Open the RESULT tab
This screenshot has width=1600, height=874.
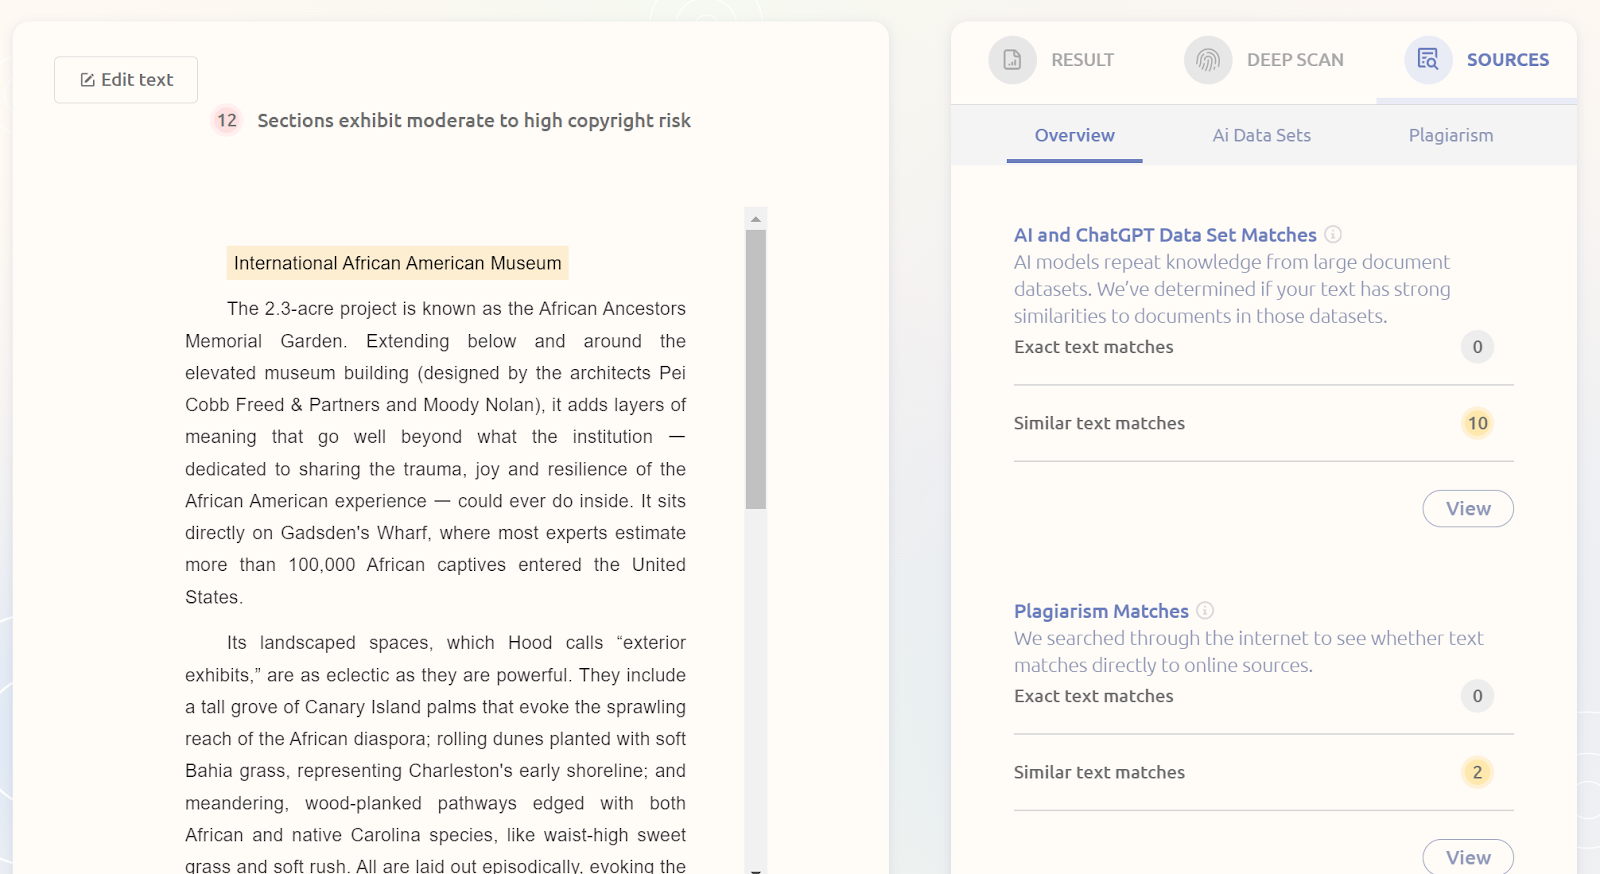[x=1052, y=60]
